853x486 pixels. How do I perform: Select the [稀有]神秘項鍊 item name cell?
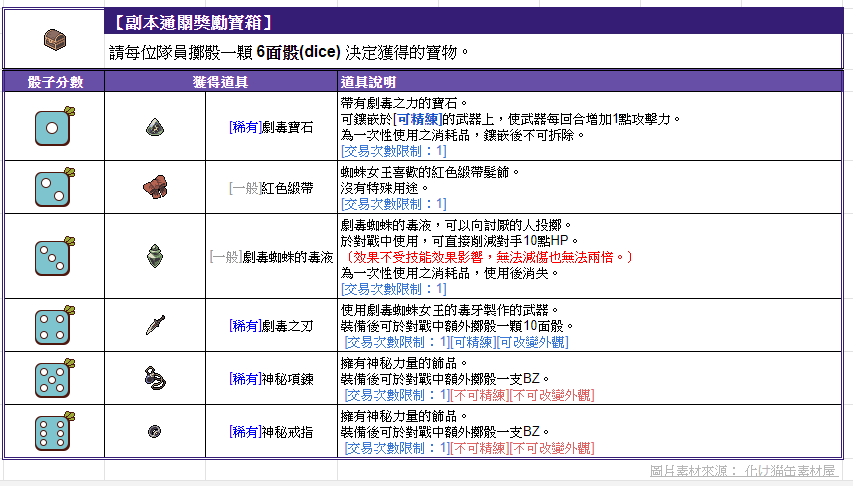(x=271, y=379)
